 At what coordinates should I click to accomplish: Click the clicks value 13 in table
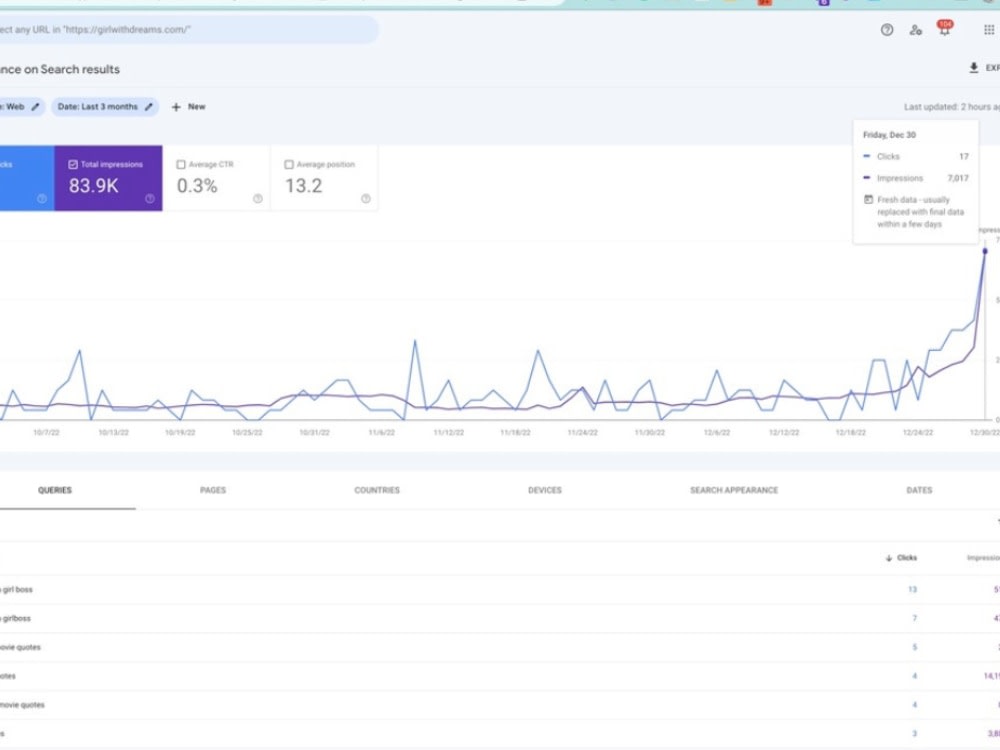(x=912, y=589)
